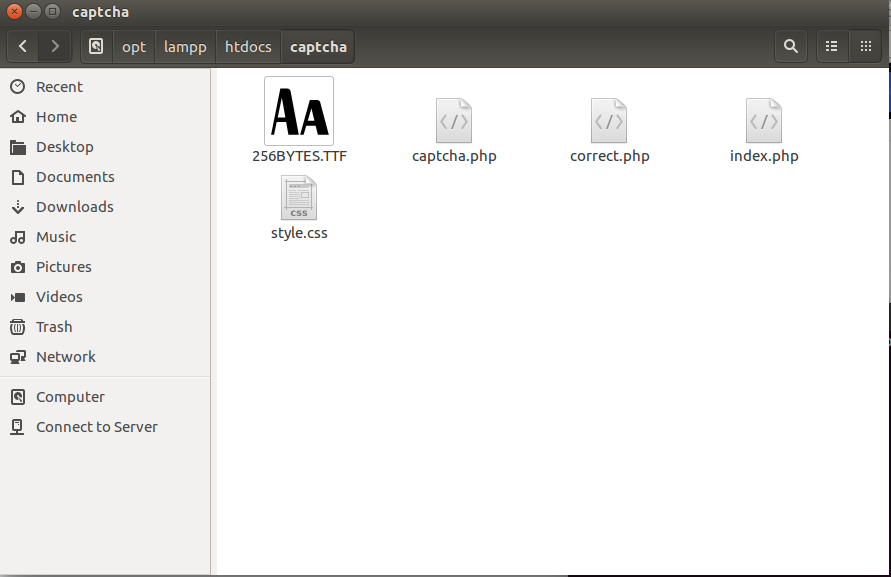The image size is (891, 577).
Task: Open Home label in sidebar
Action: (x=56, y=117)
